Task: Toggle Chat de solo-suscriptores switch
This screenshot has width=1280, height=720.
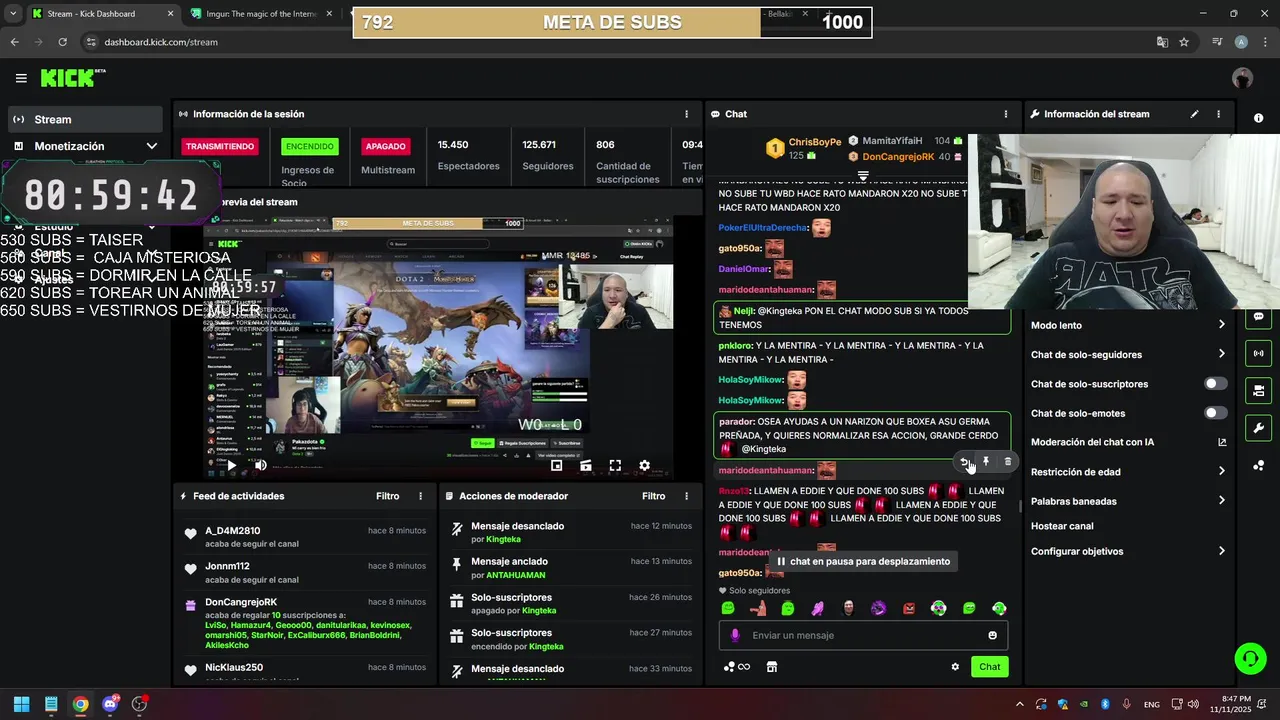Action: 1215,384
